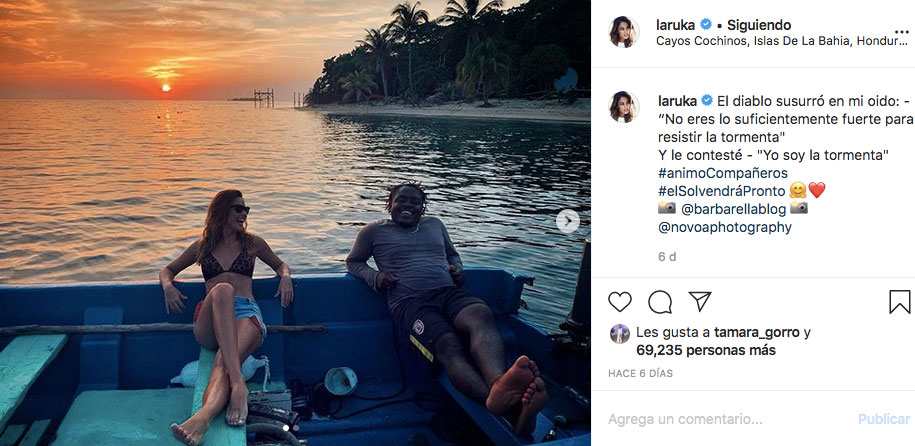Toggle the Siguiendo follow status
The width and height of the screenshot is (915, 446).
pos(758,24)
